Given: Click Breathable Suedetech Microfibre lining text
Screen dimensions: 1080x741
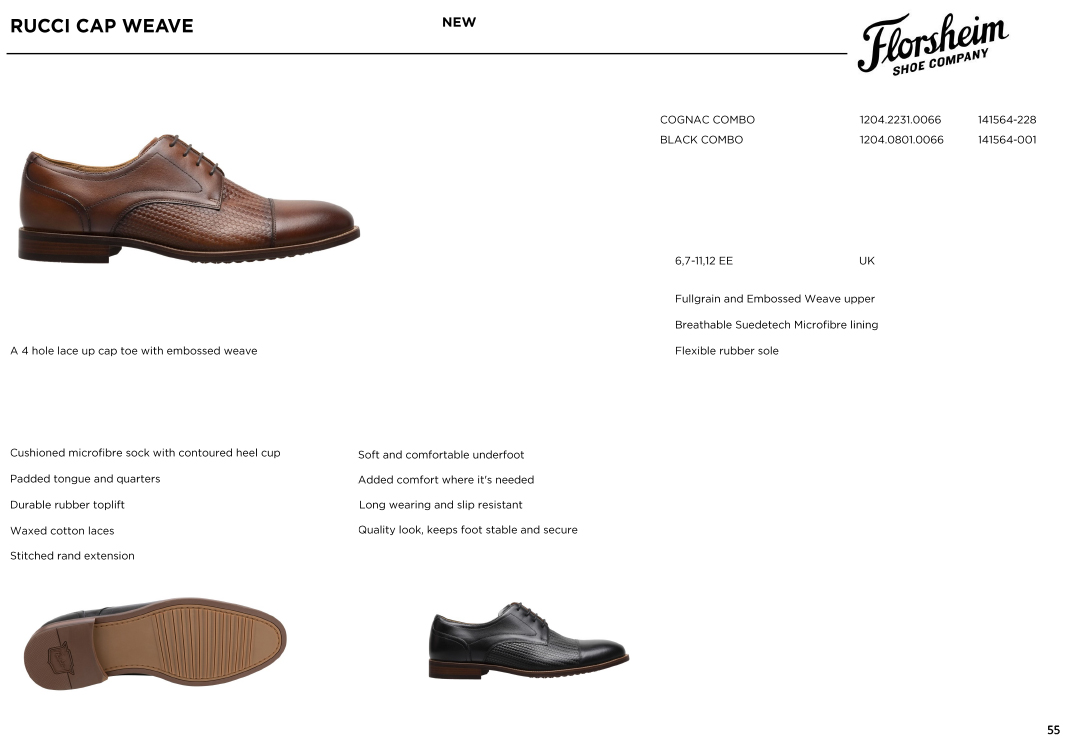Looking at the screenshot, I should pyautogui.click(x=776, y=325).
